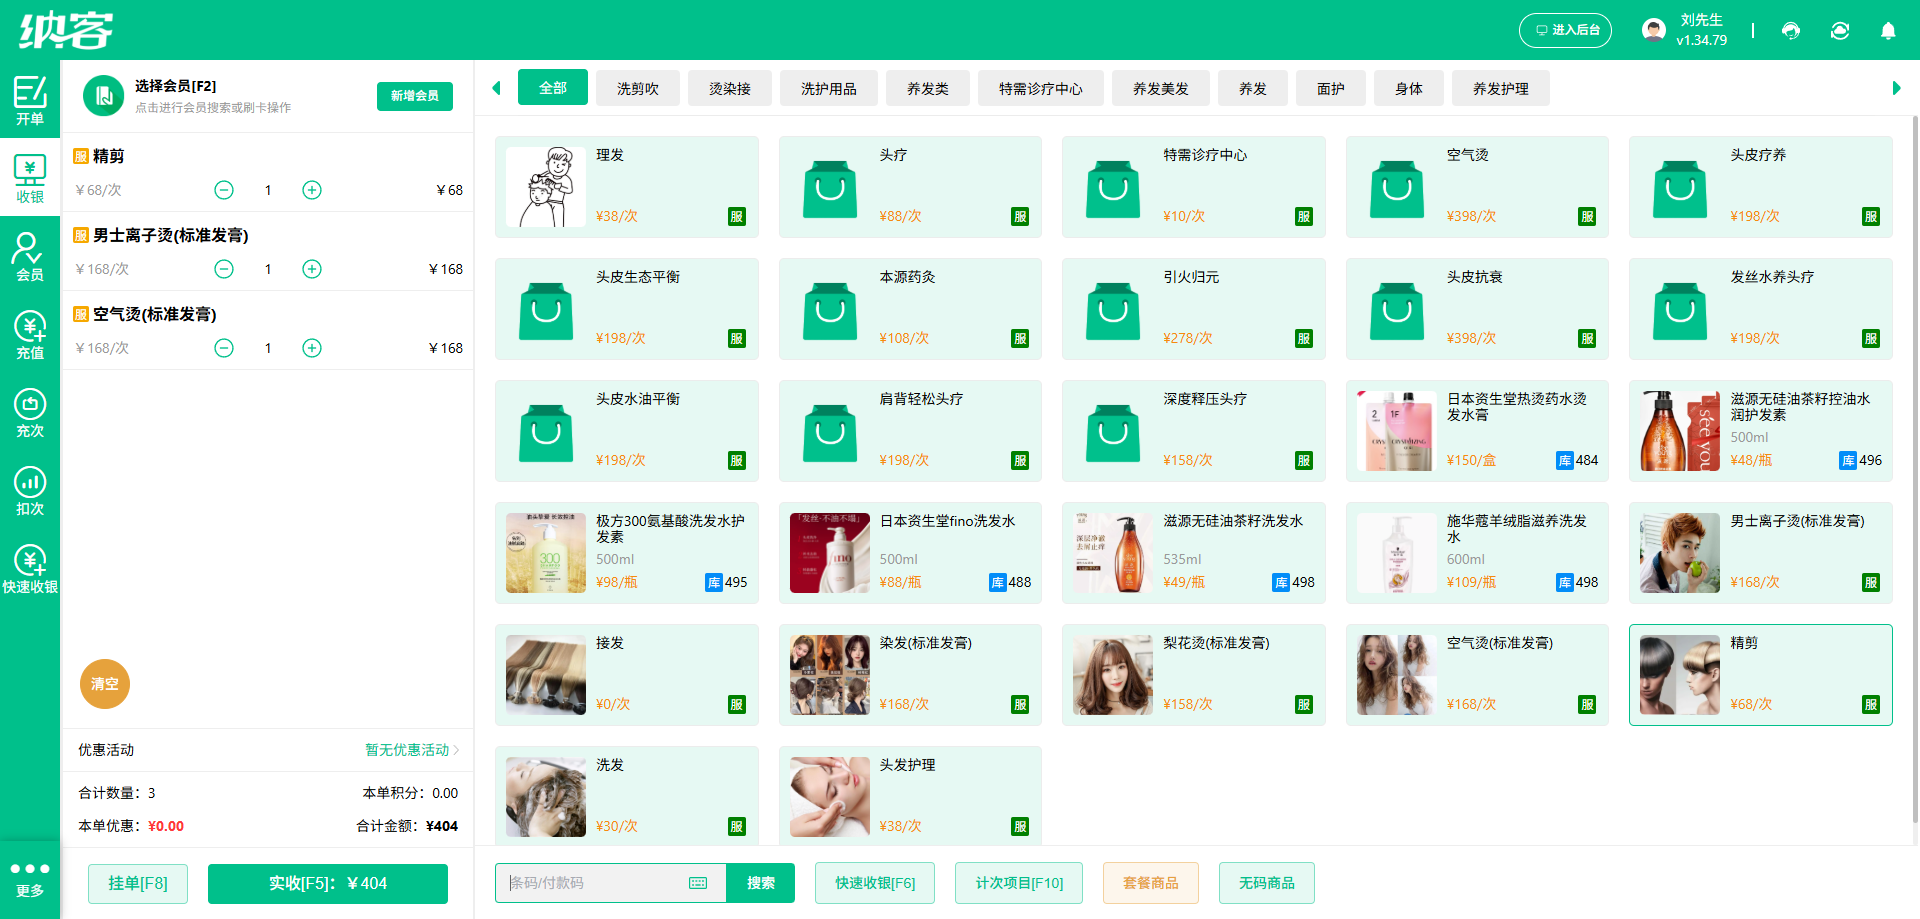The height and width of the screenshot is (919, 1920).
Task: Click the 新增会员 button
Action: (415, 96)
